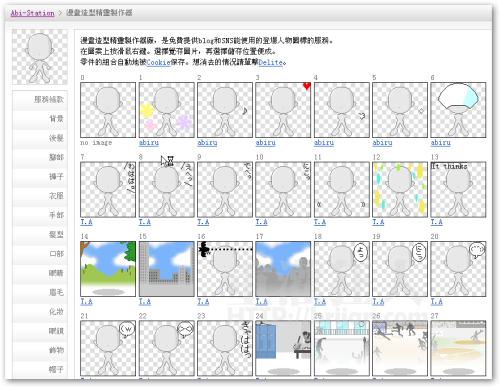Open the abiru link under thumbnail 3

(x=265, y=143)
